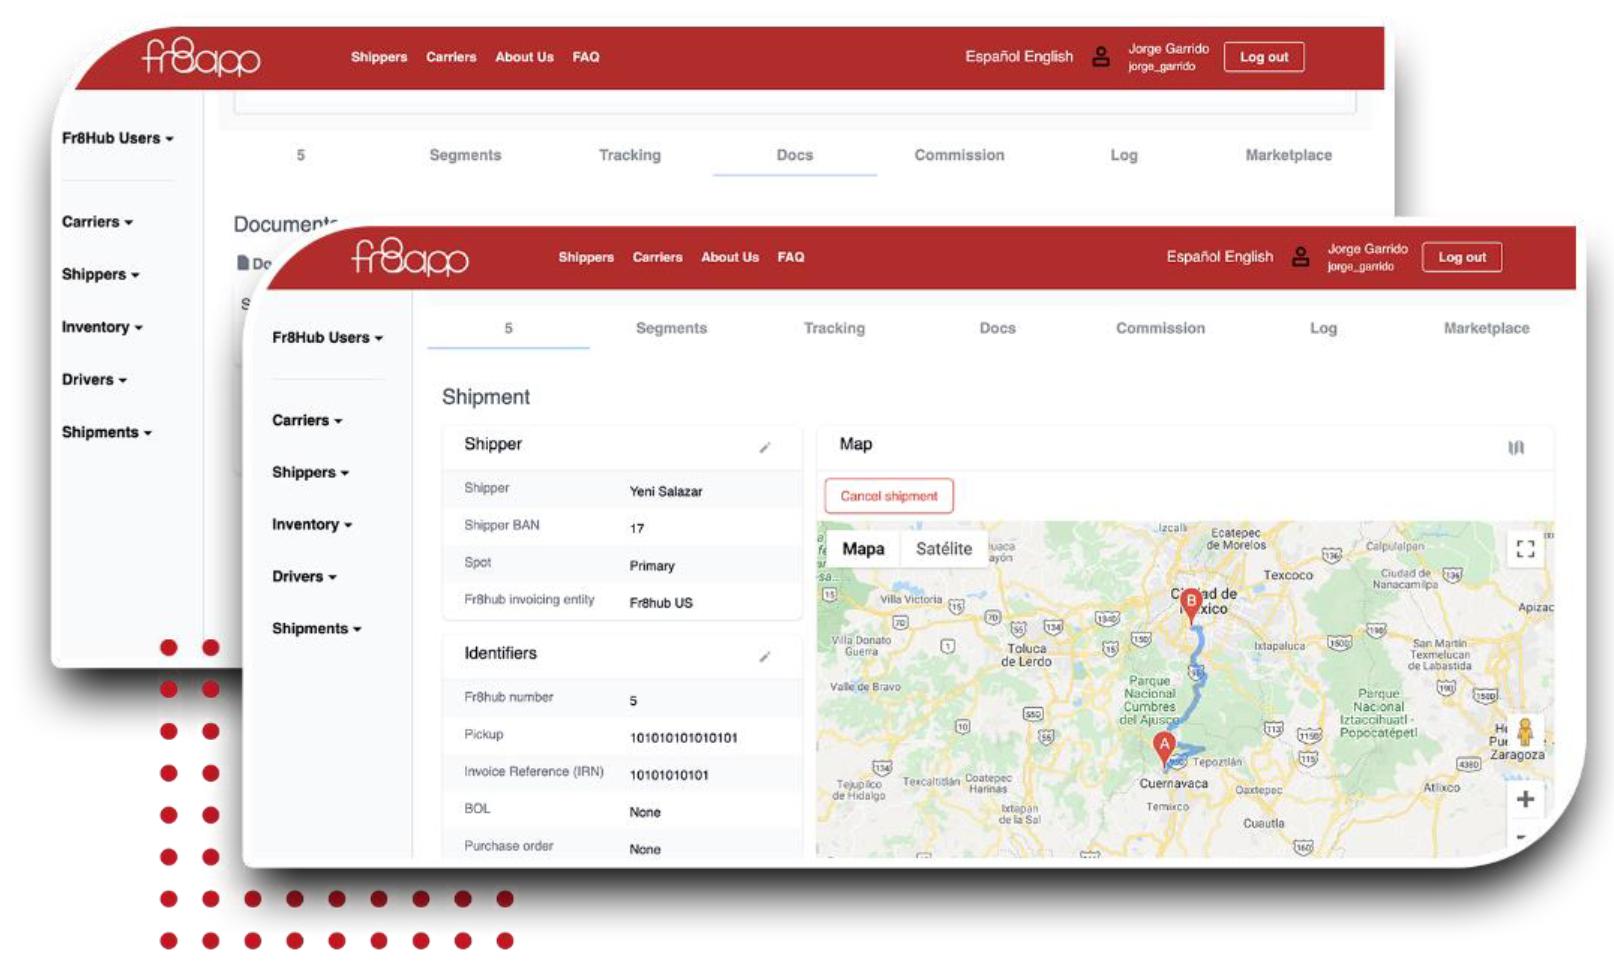Expand the Carriers sidebar dropdown in front window
Screen dimensions: 1614x966
point(306,421)
